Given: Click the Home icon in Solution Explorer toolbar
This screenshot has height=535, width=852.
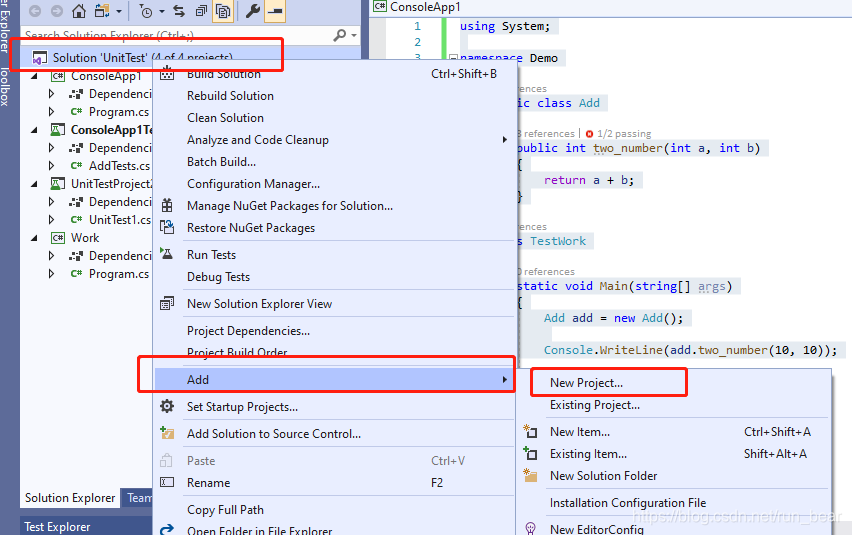Looking at the screenshot, I should tap(79, 10).
